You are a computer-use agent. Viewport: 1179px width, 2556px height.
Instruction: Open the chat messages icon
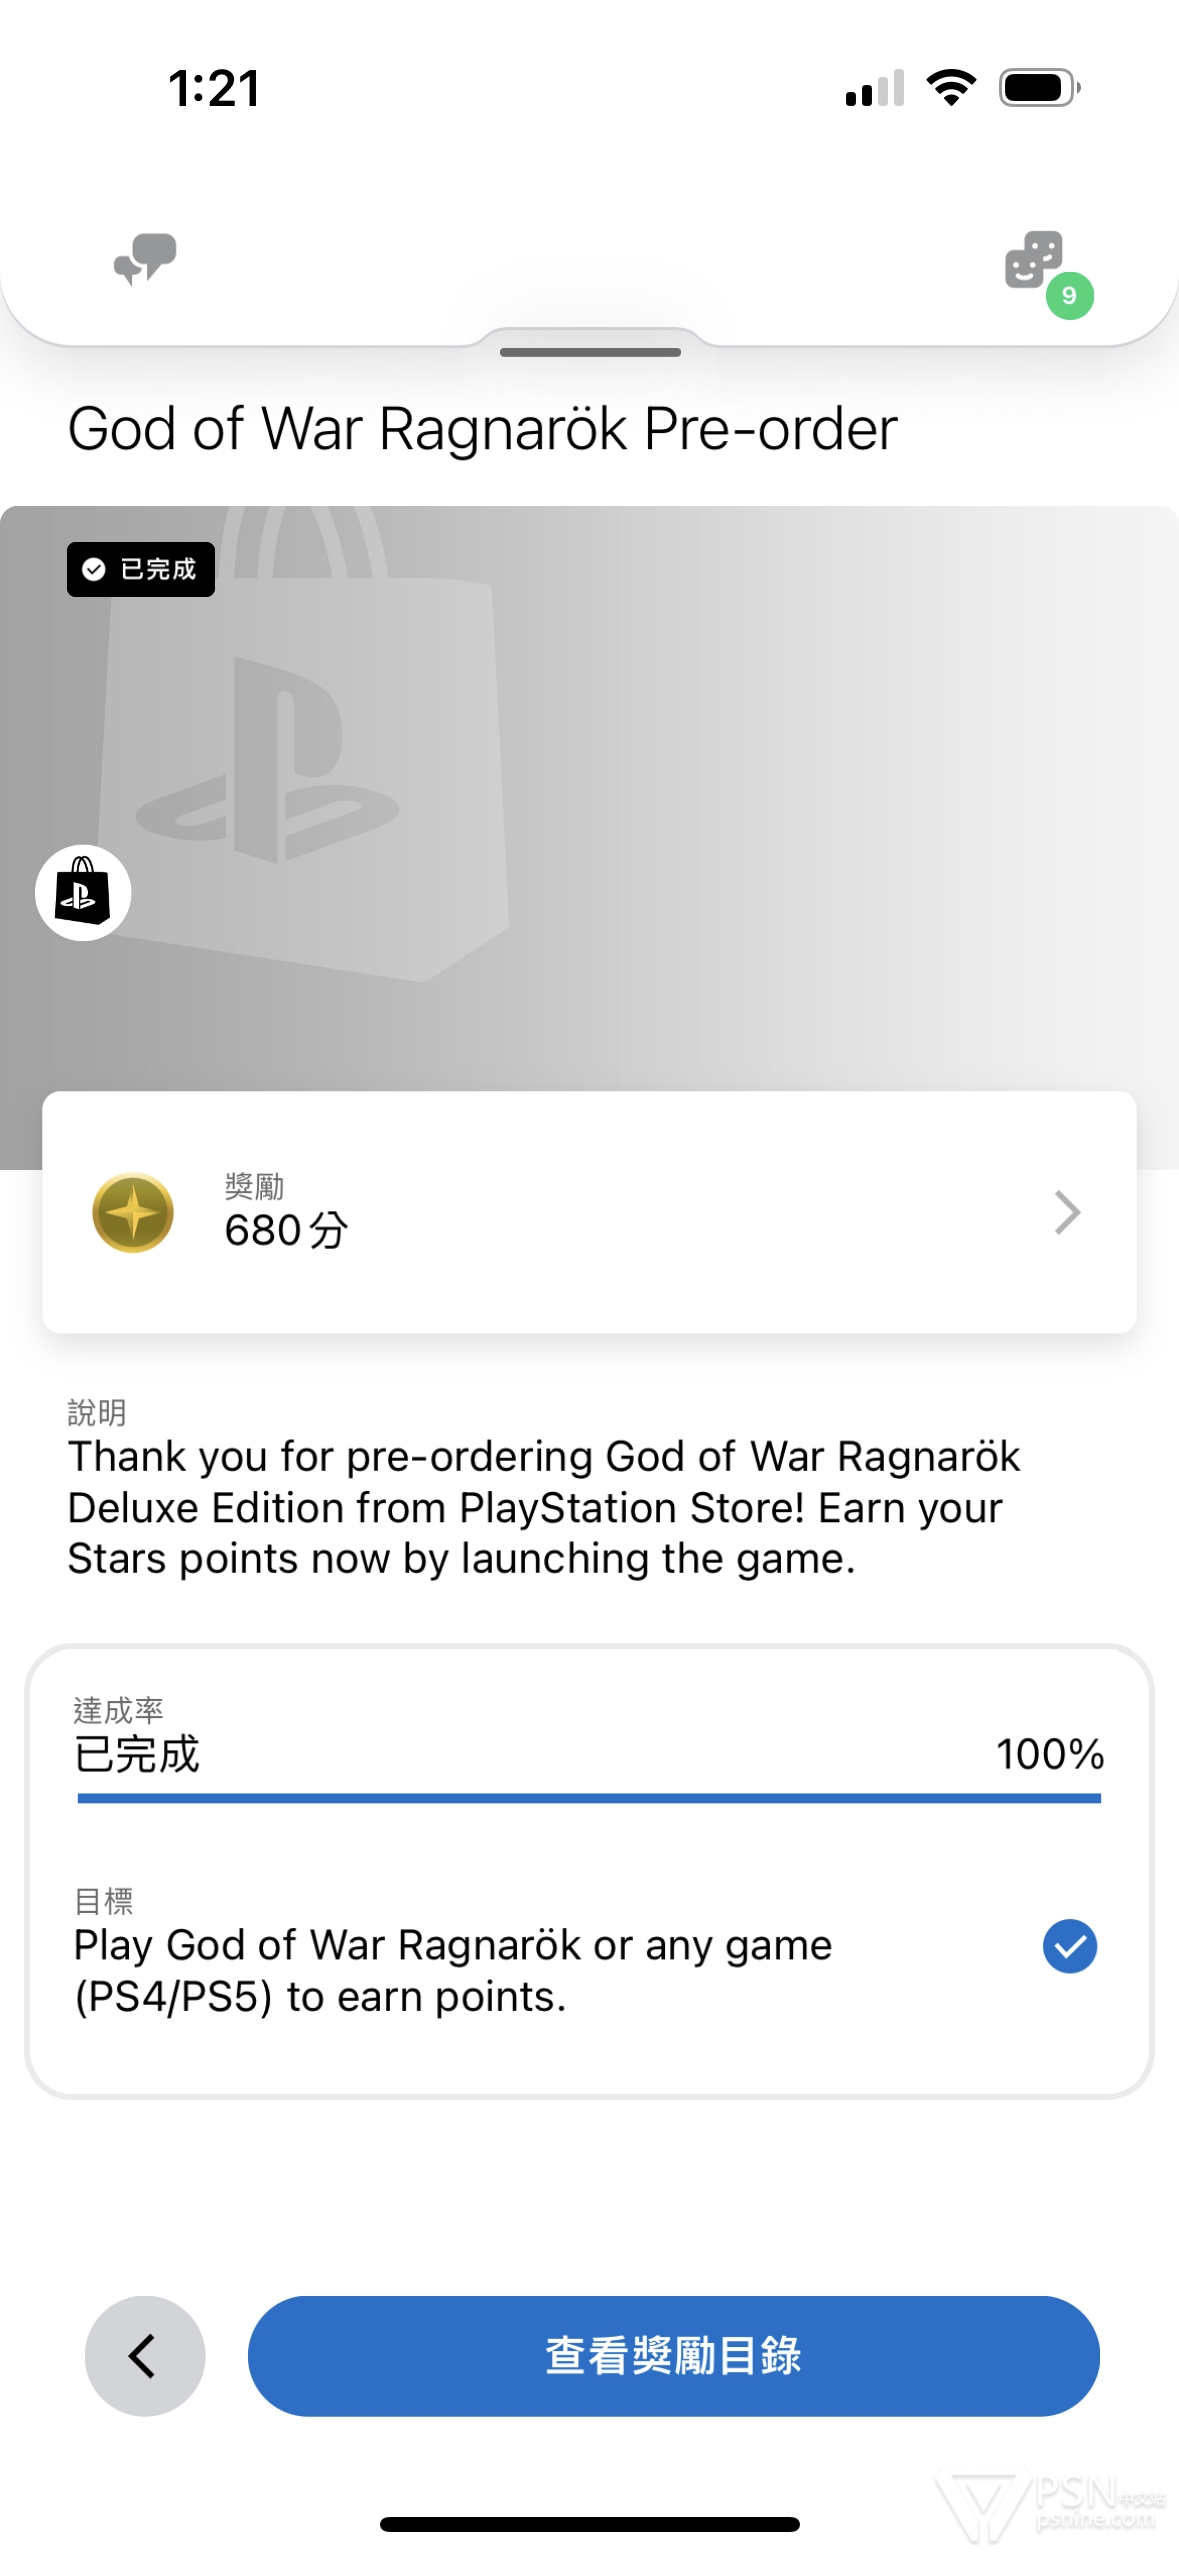coord(145,259)
